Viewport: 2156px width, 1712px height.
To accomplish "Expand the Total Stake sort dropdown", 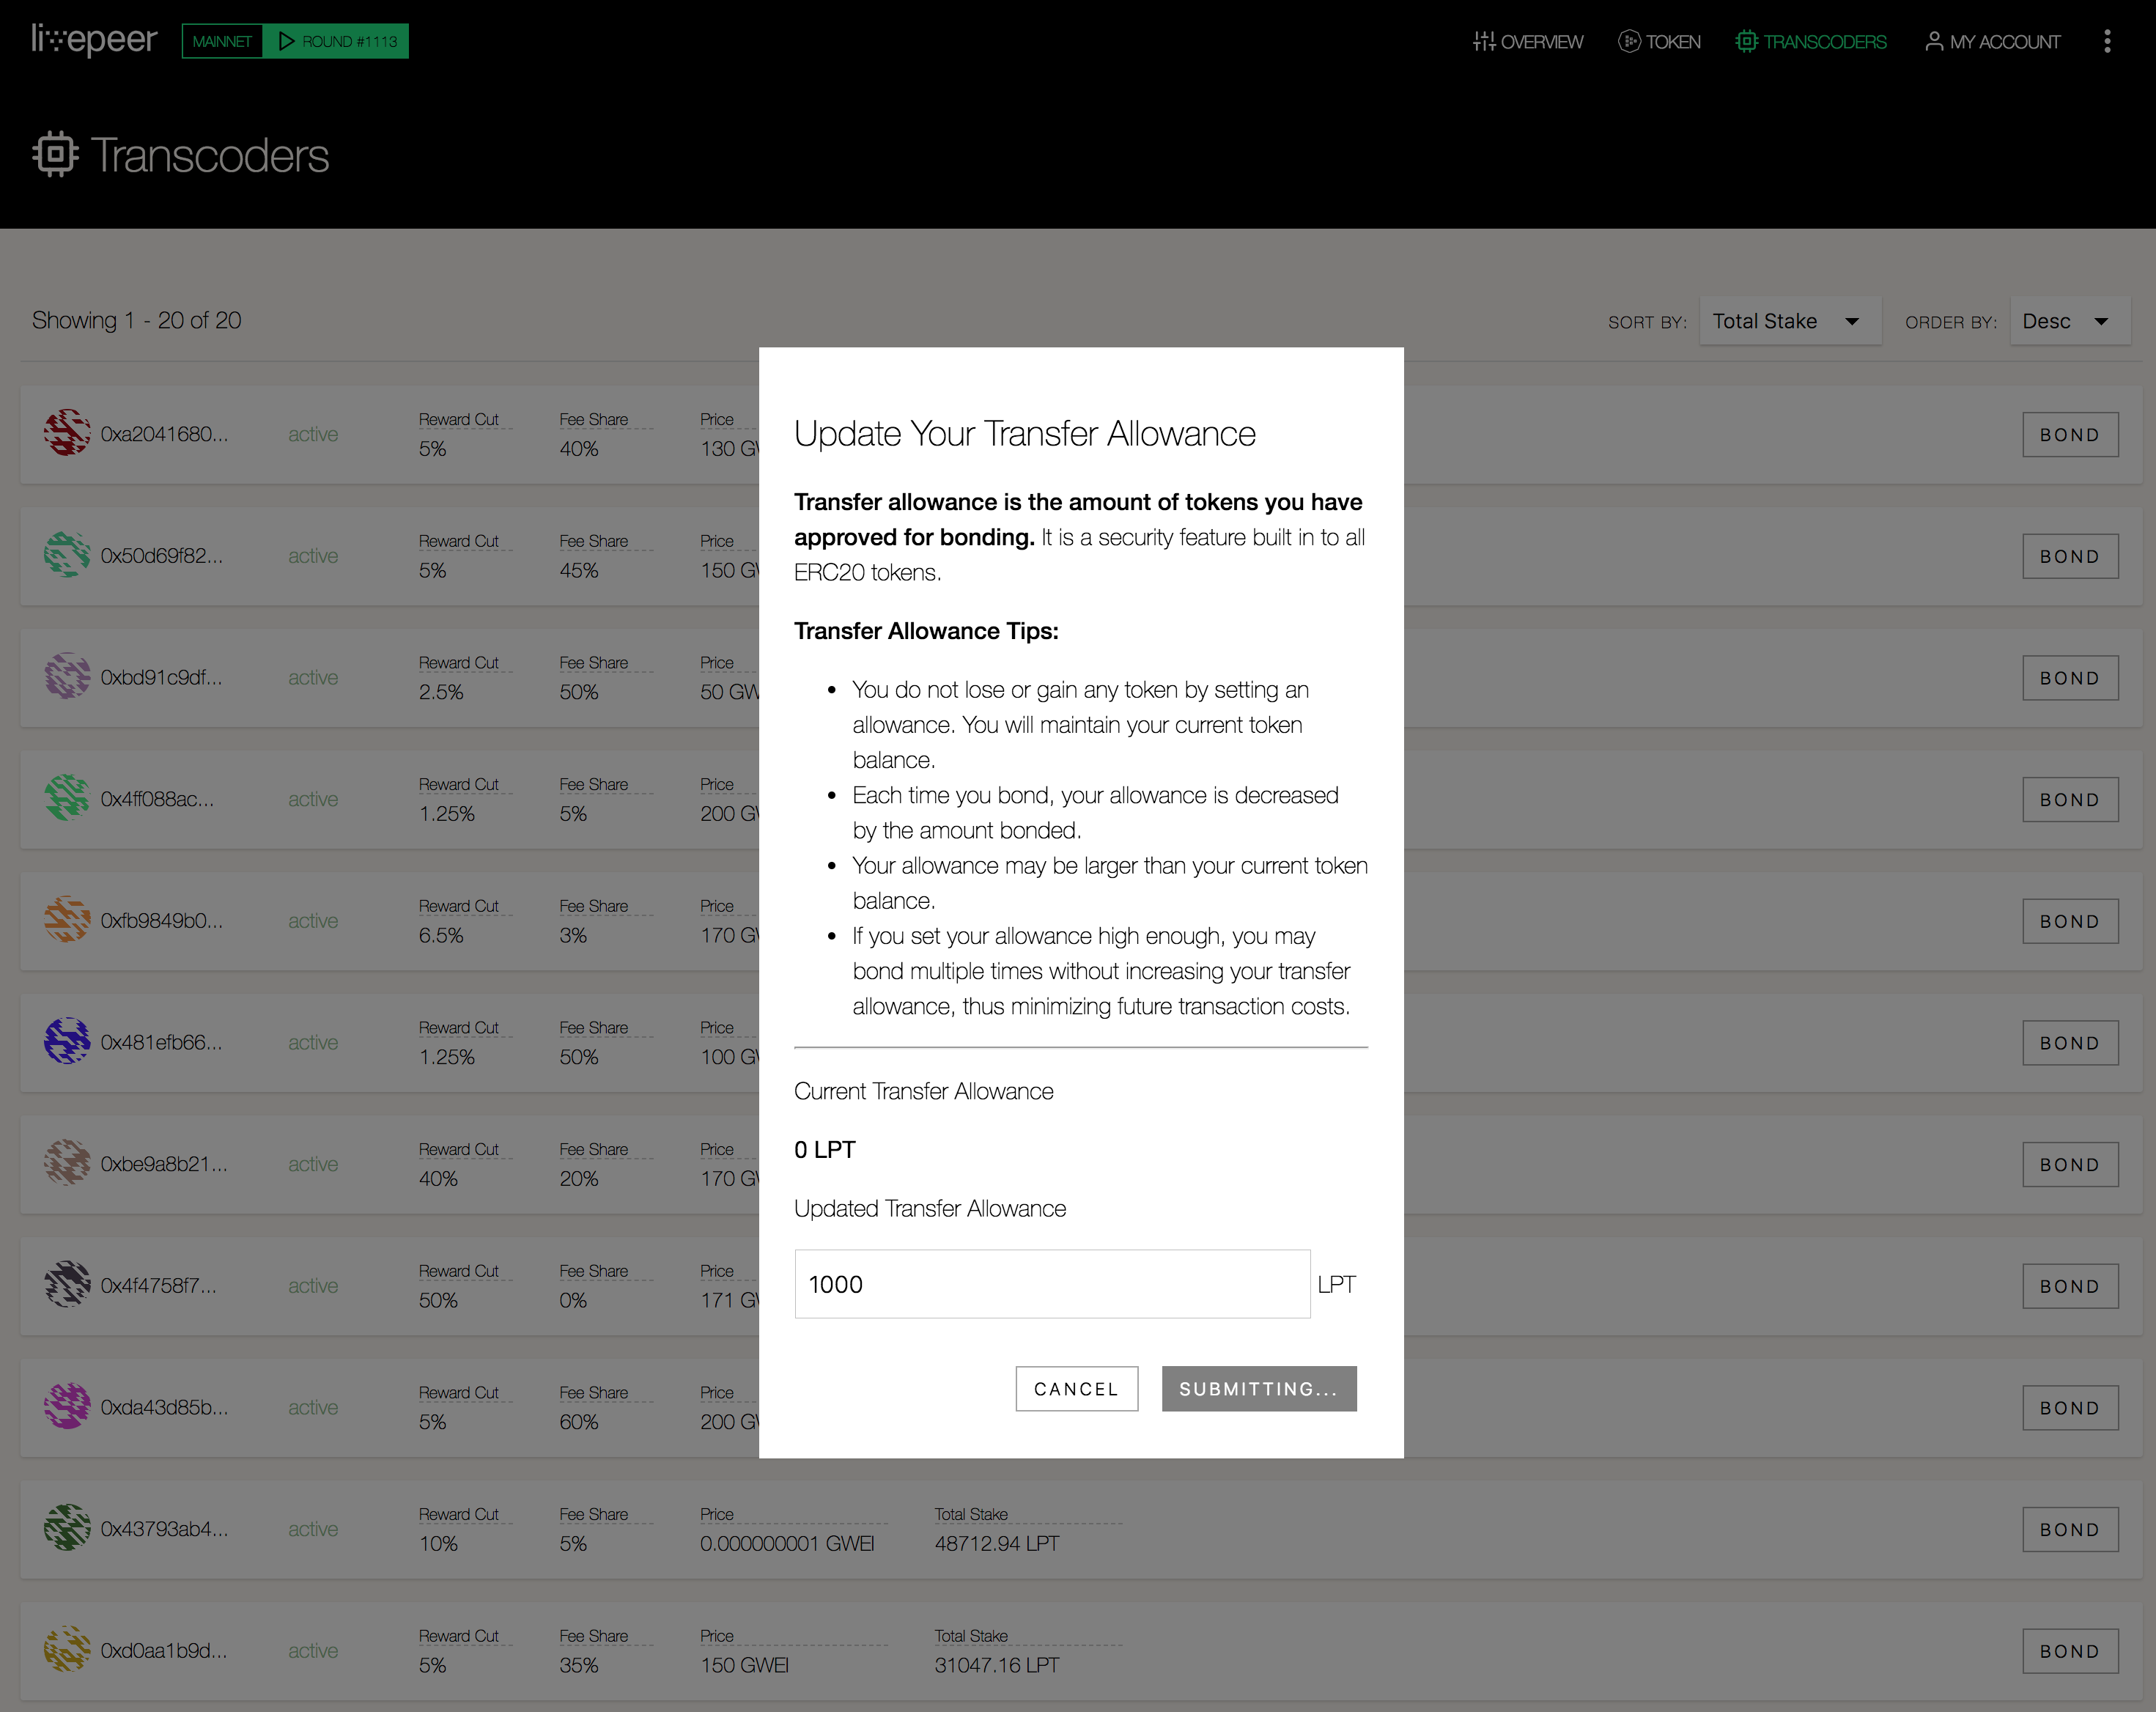I will click(1788, 321).
